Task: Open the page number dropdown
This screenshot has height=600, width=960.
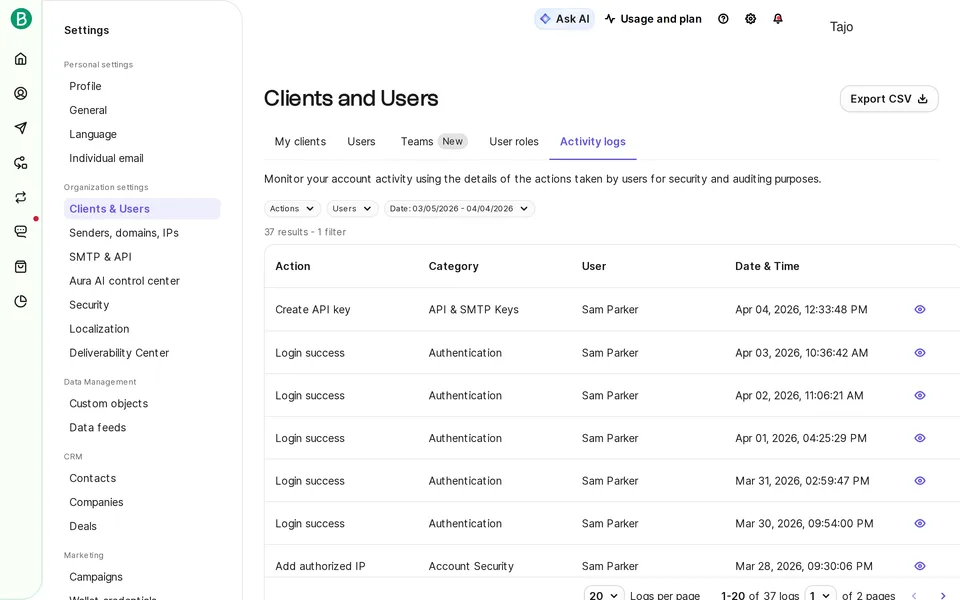Action: click(x=820, y=595)
